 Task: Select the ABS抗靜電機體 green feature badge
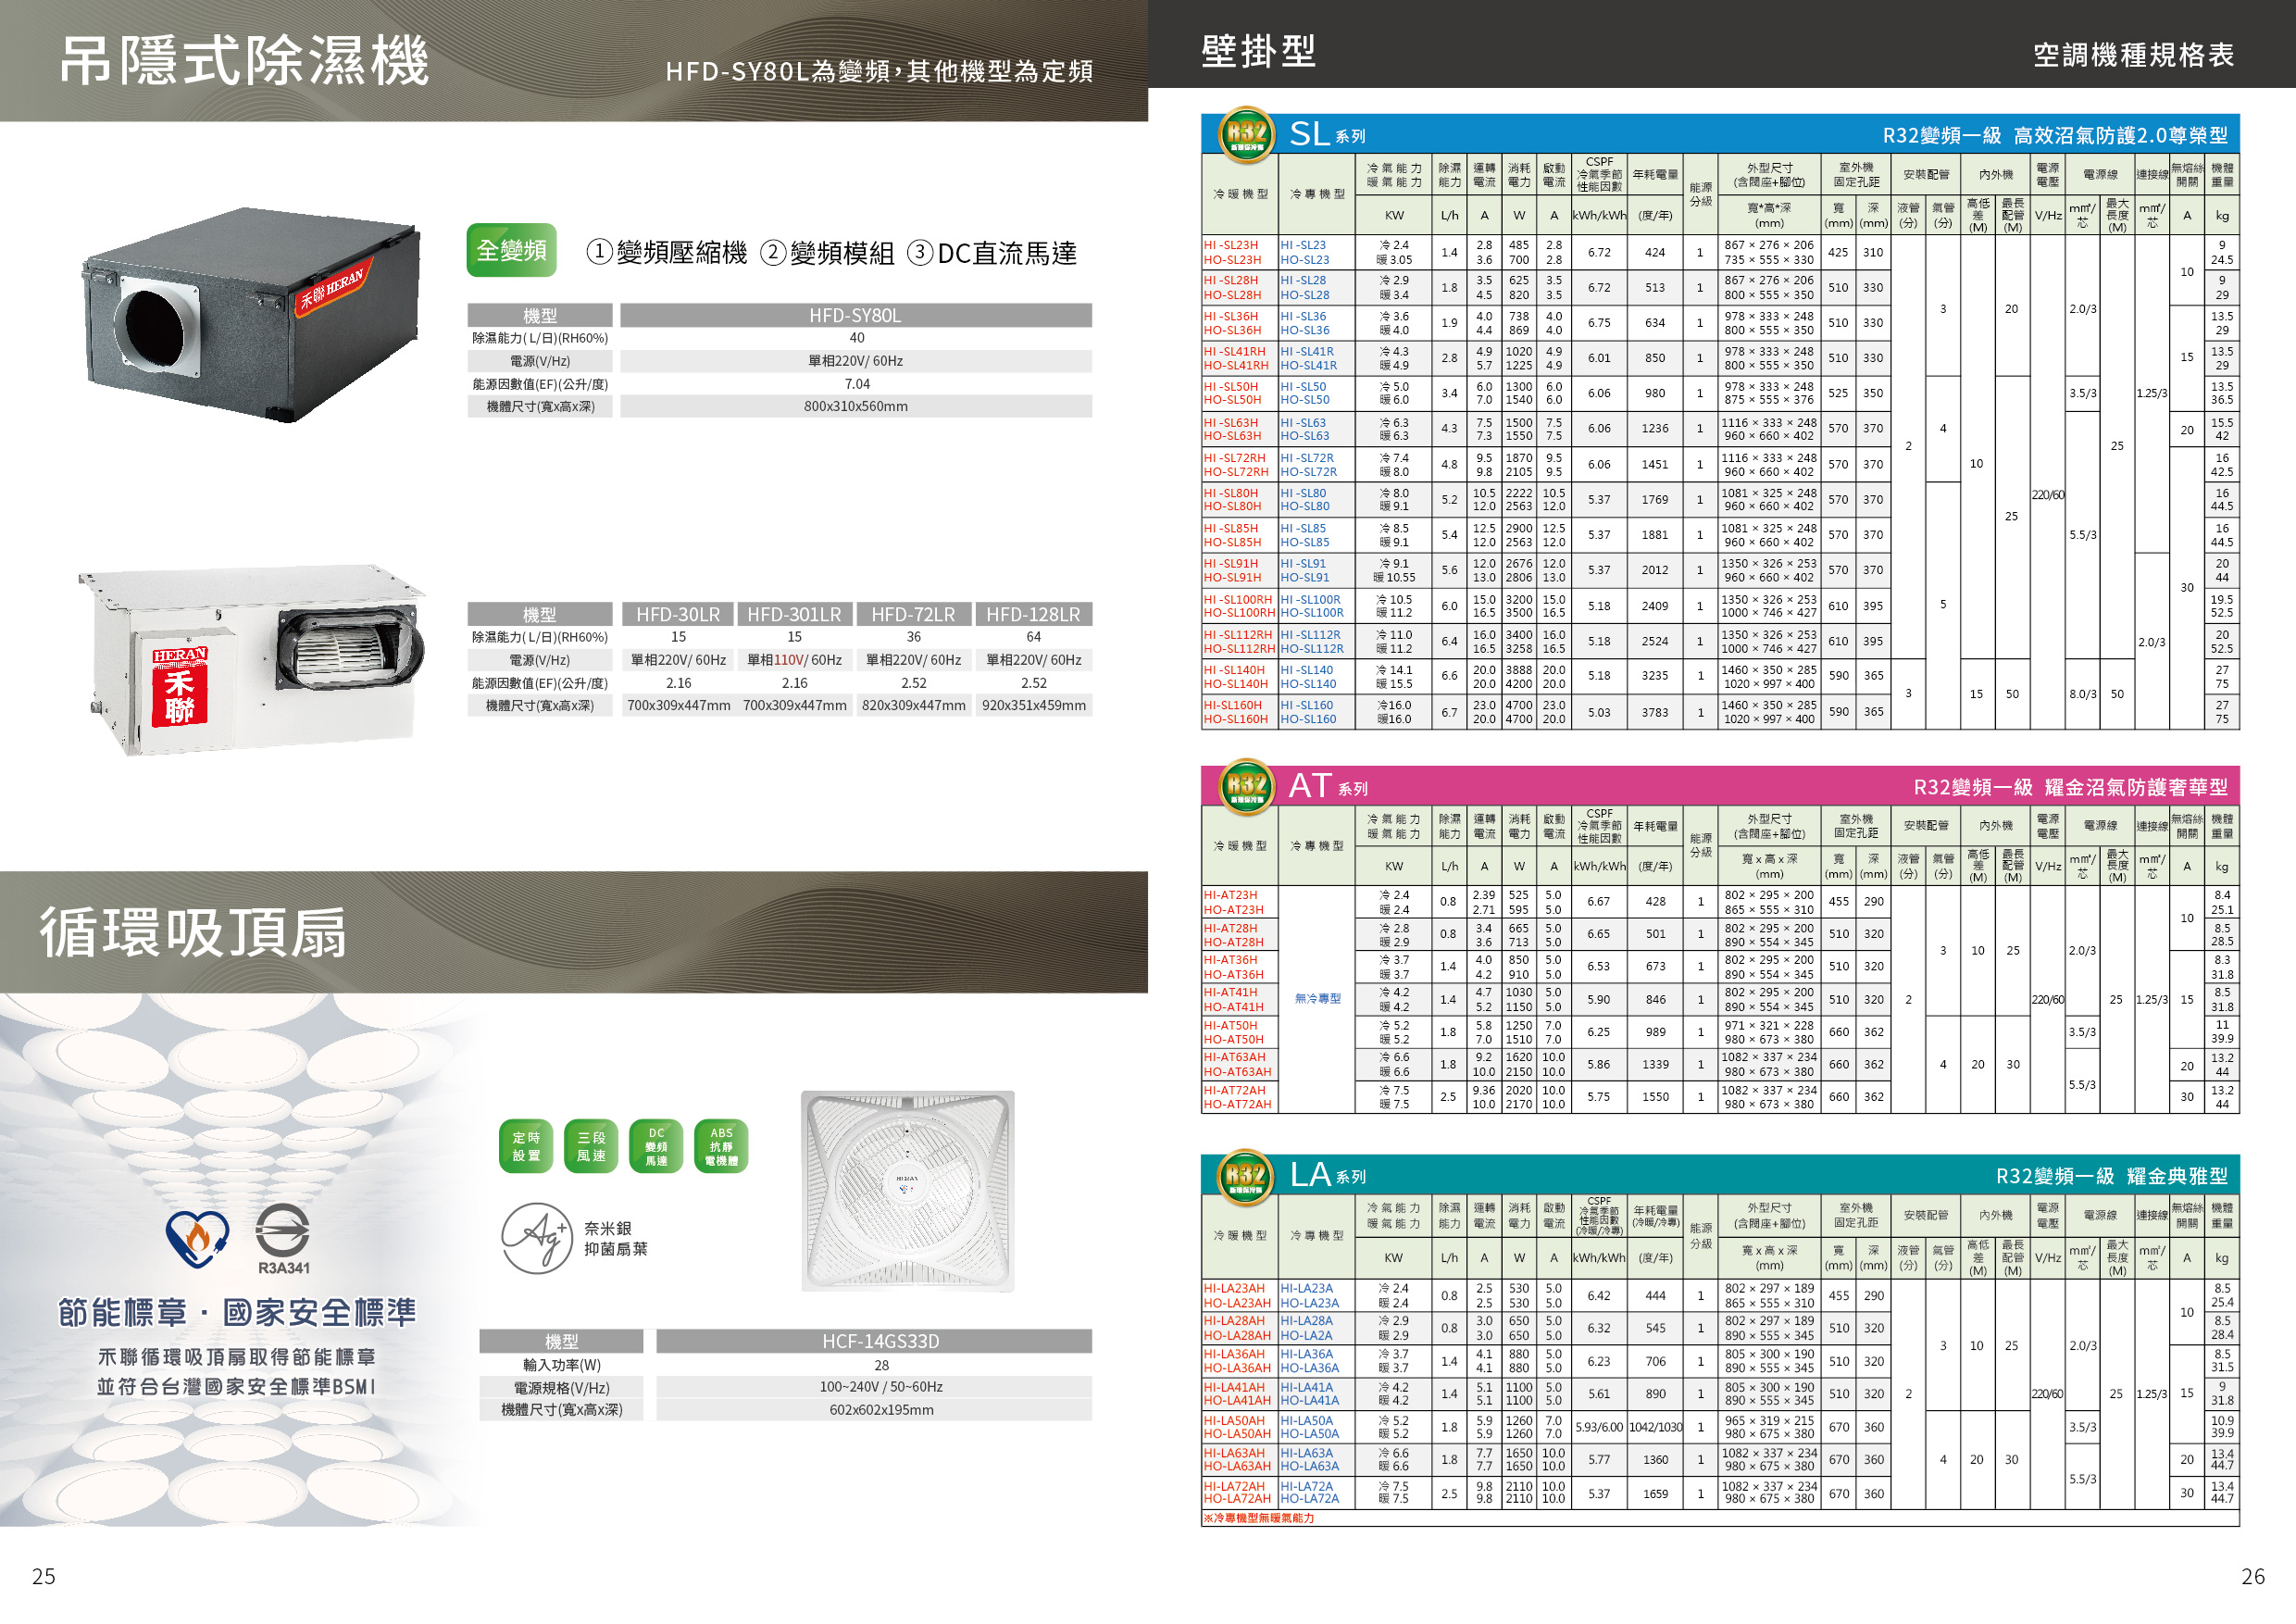(721, 1146)
